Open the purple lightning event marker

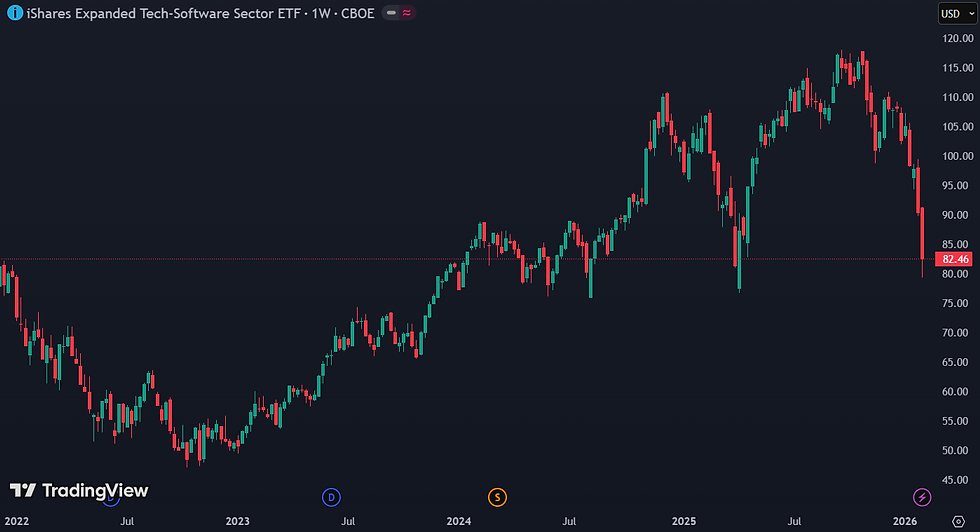[x=922, y=498]
